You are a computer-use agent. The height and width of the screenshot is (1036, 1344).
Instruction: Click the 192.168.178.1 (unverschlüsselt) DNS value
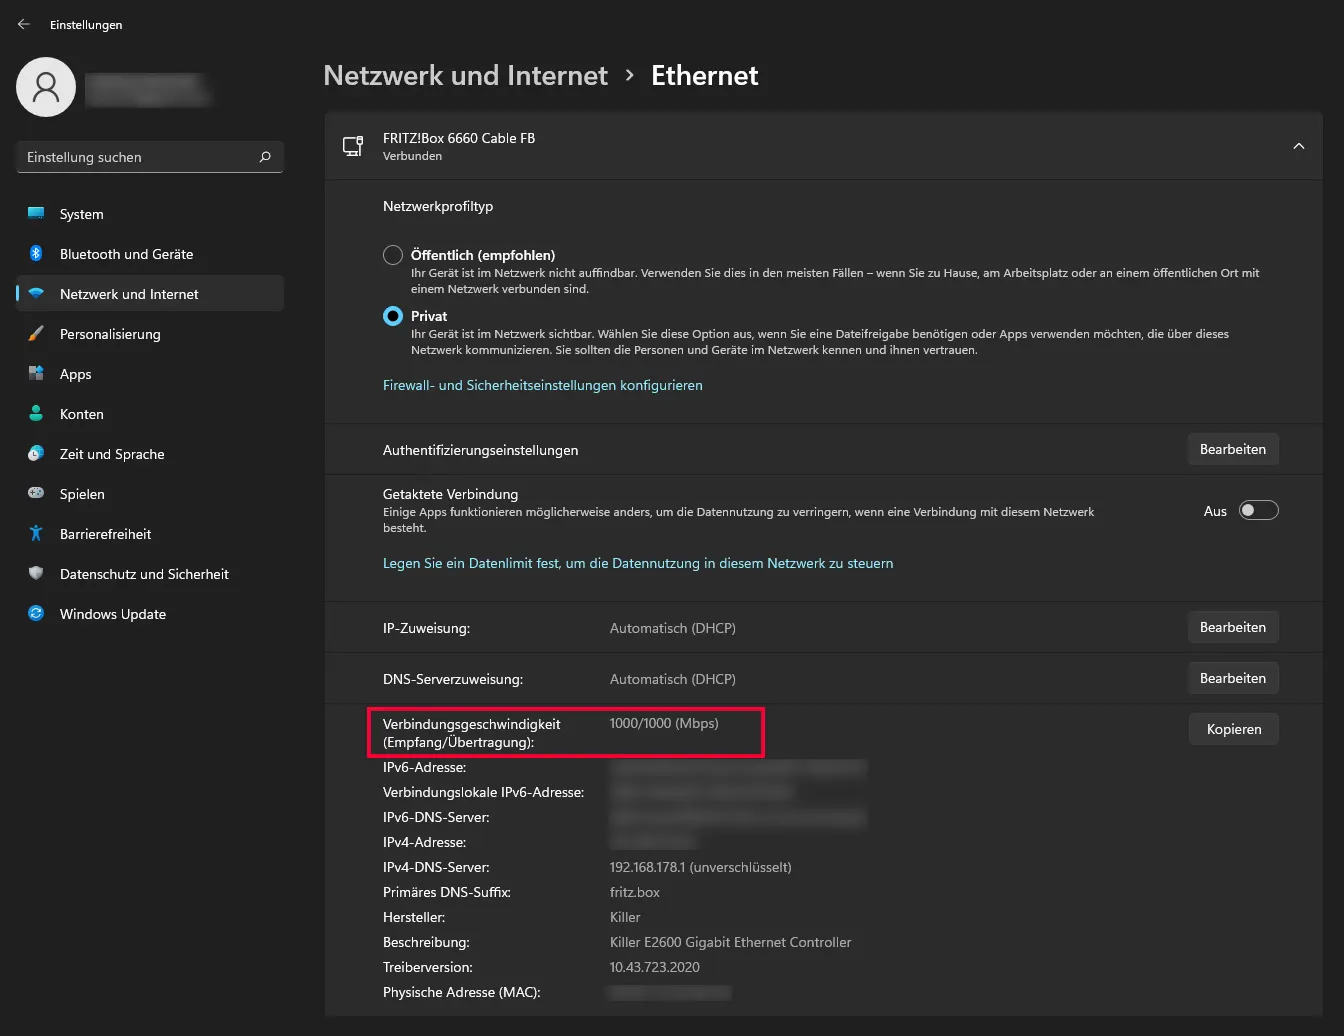pyautogui.click(x=700, y=868)
